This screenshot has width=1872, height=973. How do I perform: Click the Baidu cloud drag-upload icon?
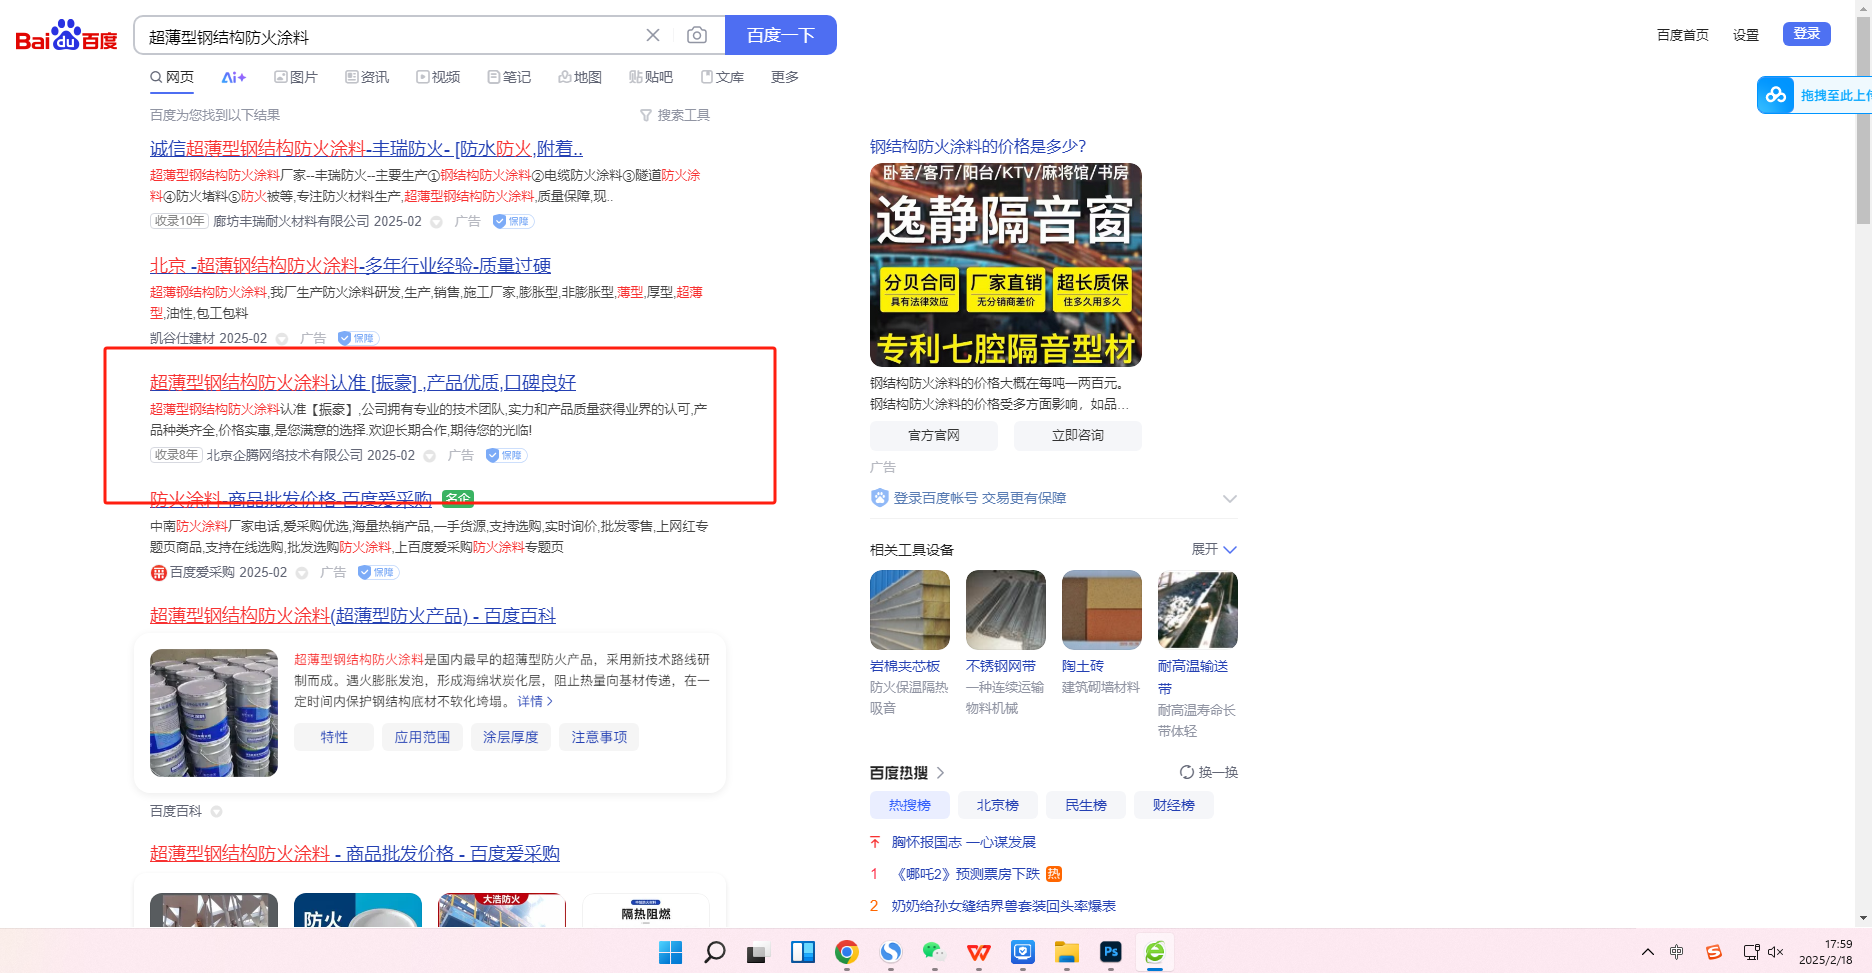(1776, 95)
